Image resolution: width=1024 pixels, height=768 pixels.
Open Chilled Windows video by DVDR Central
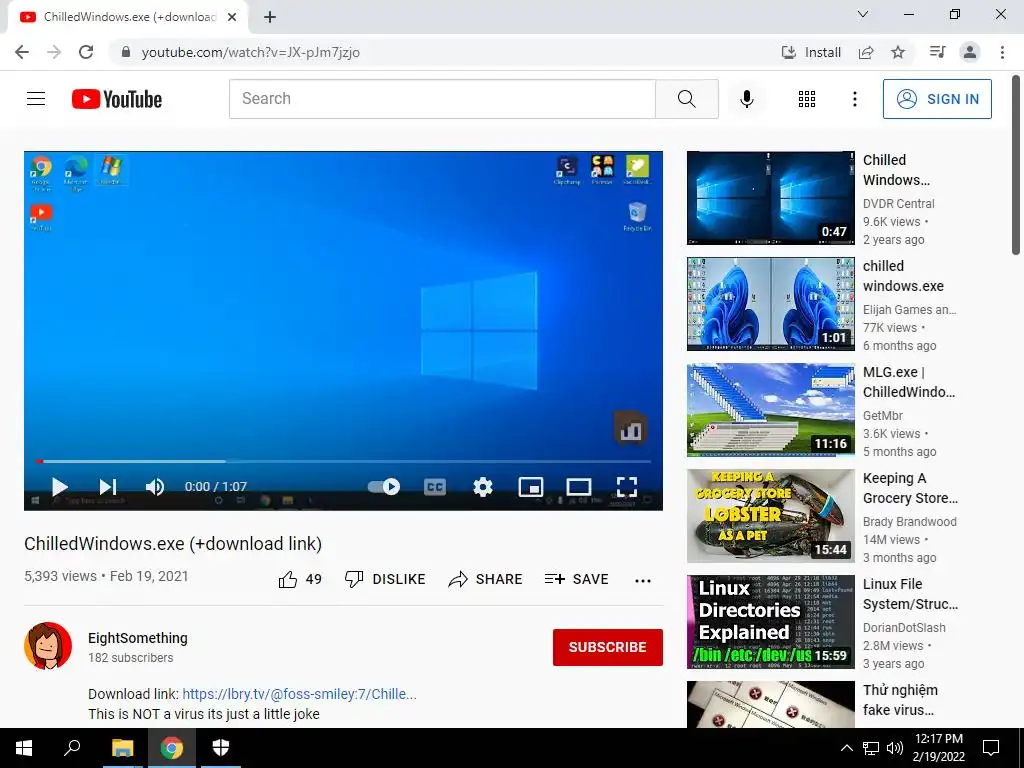[x=771, y=198]
